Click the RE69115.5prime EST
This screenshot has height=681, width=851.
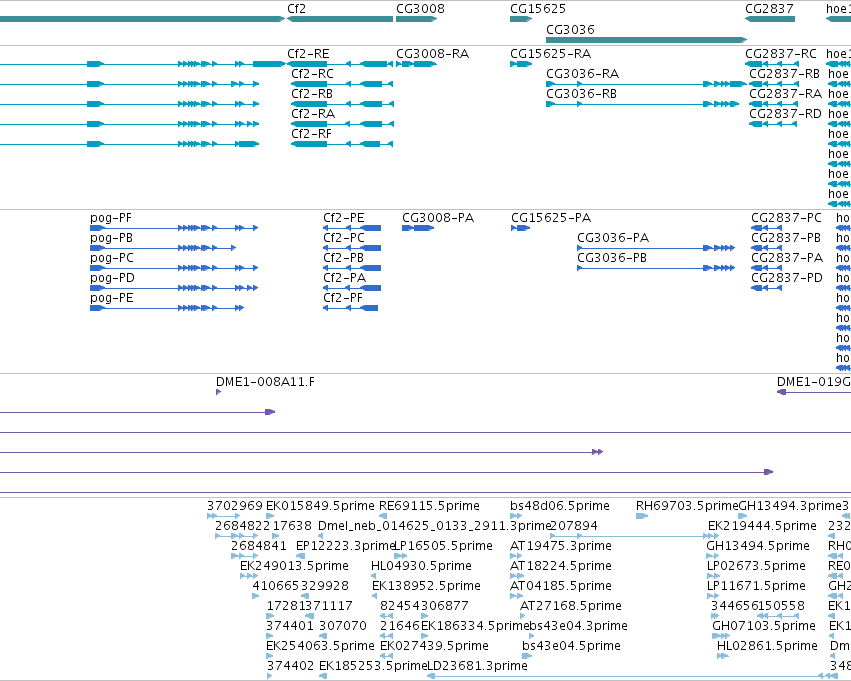[383, 516]
